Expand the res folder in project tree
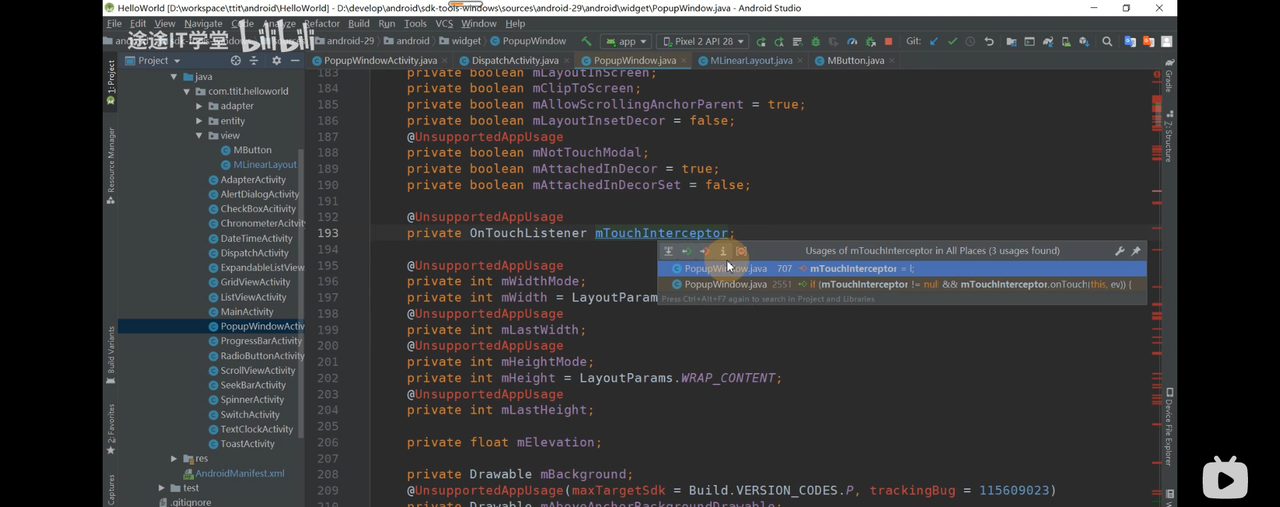Viewport: 1280px width, 507px height. 174,459
